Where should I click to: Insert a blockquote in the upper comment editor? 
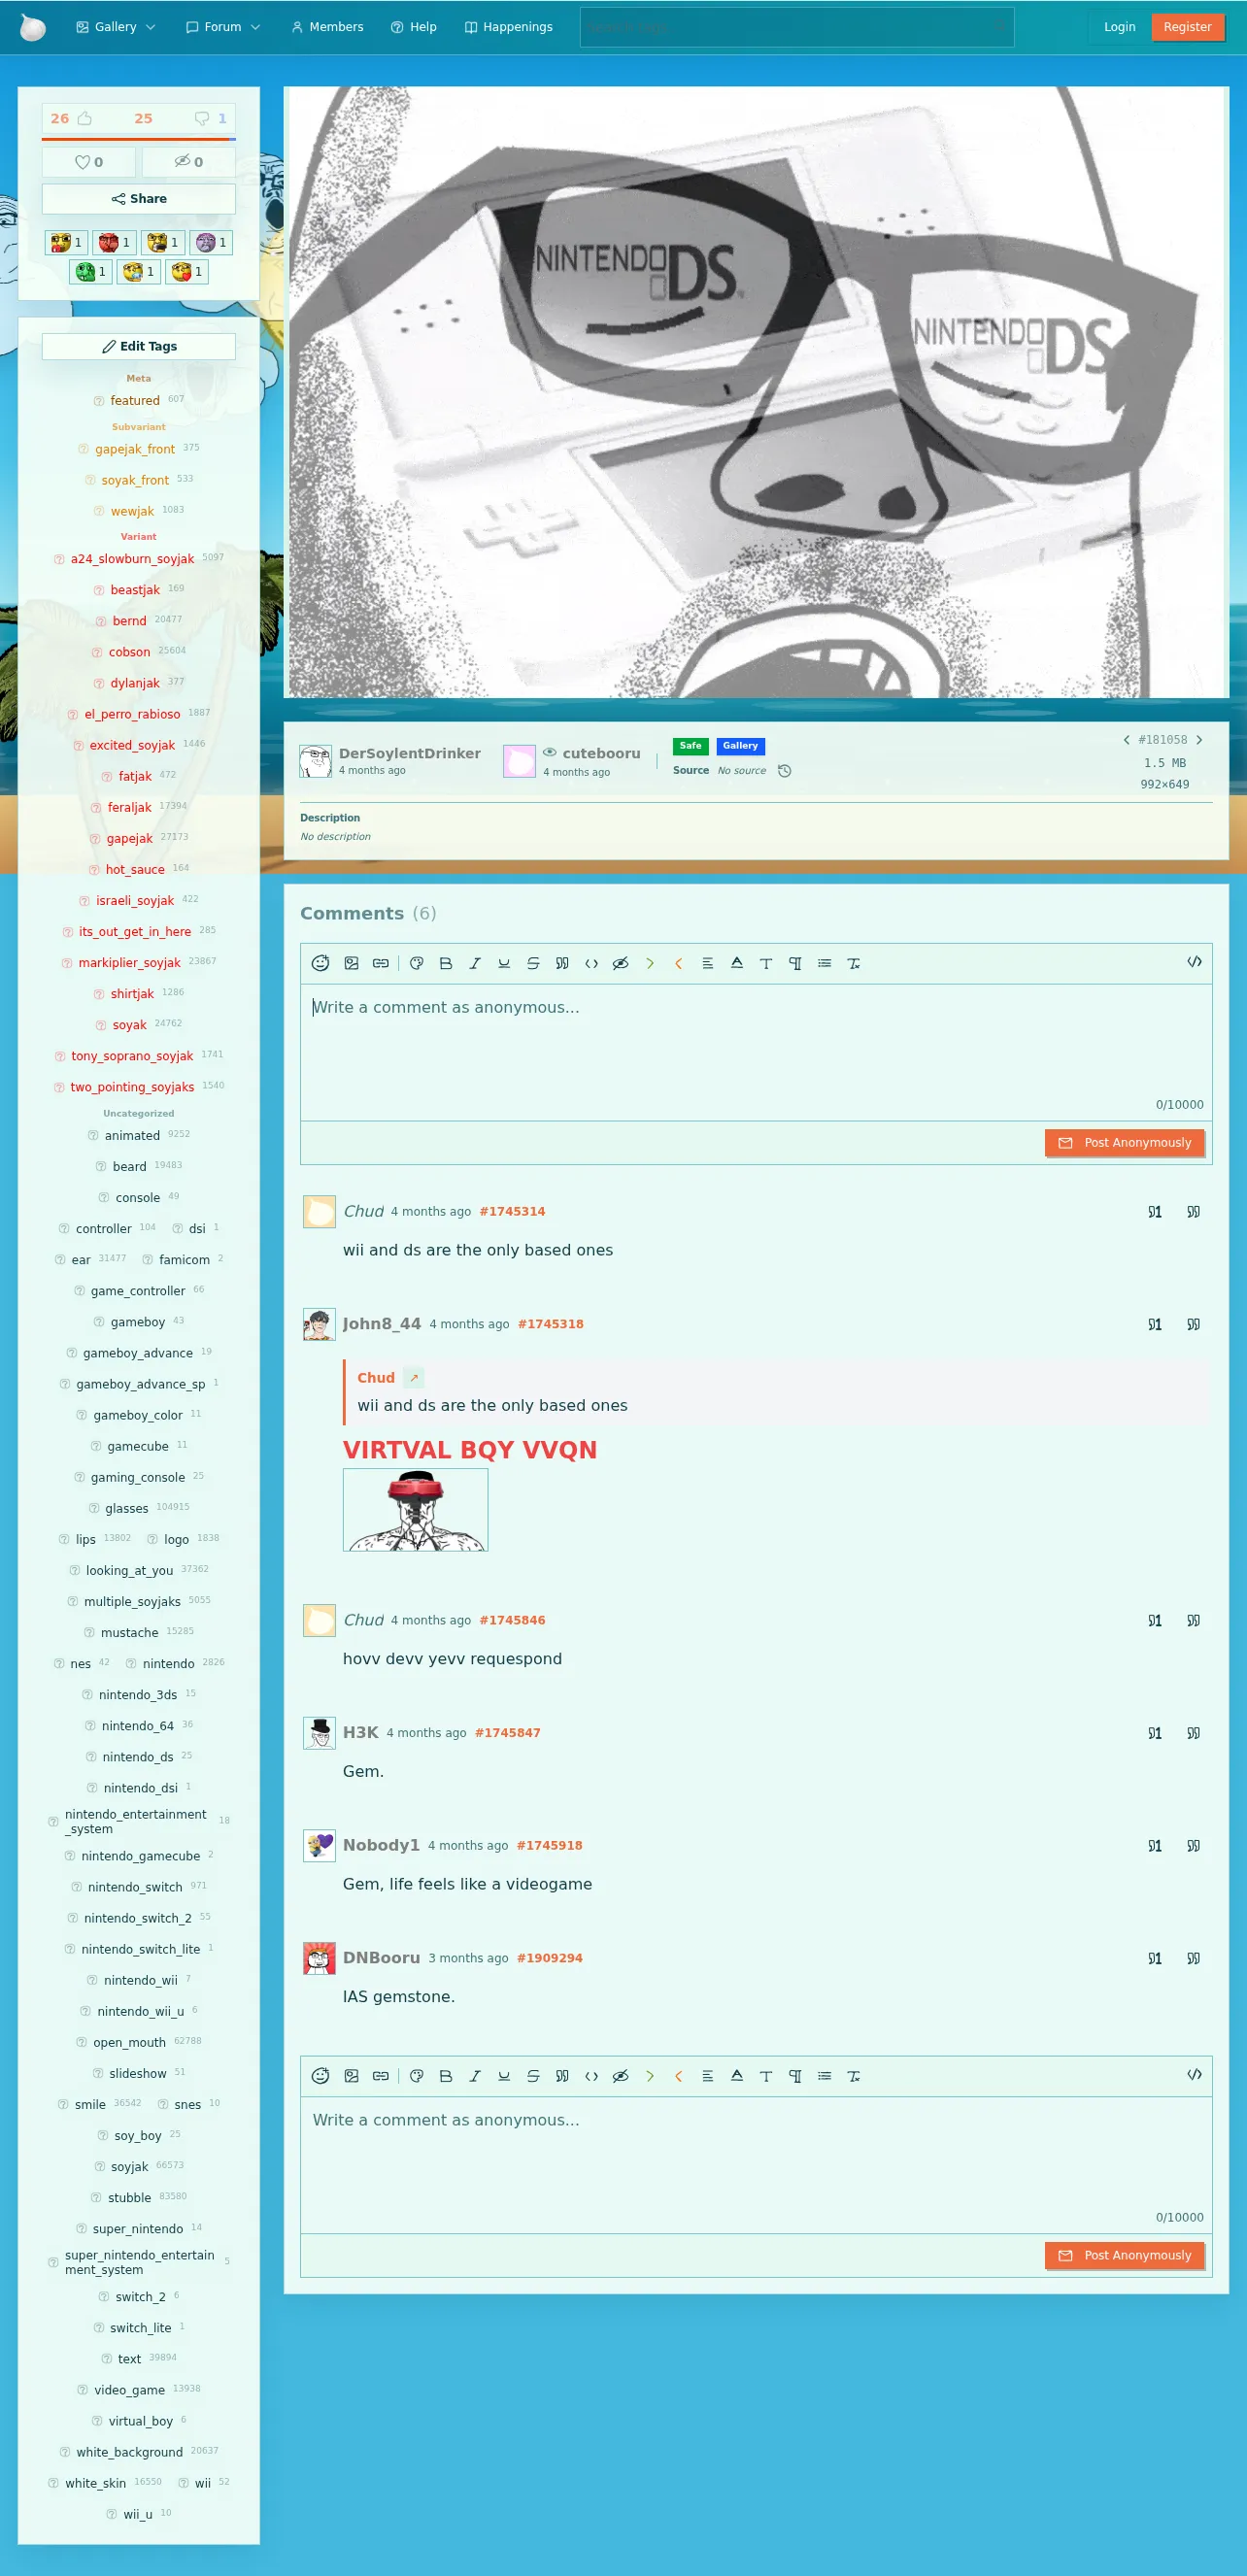[562, 963]
